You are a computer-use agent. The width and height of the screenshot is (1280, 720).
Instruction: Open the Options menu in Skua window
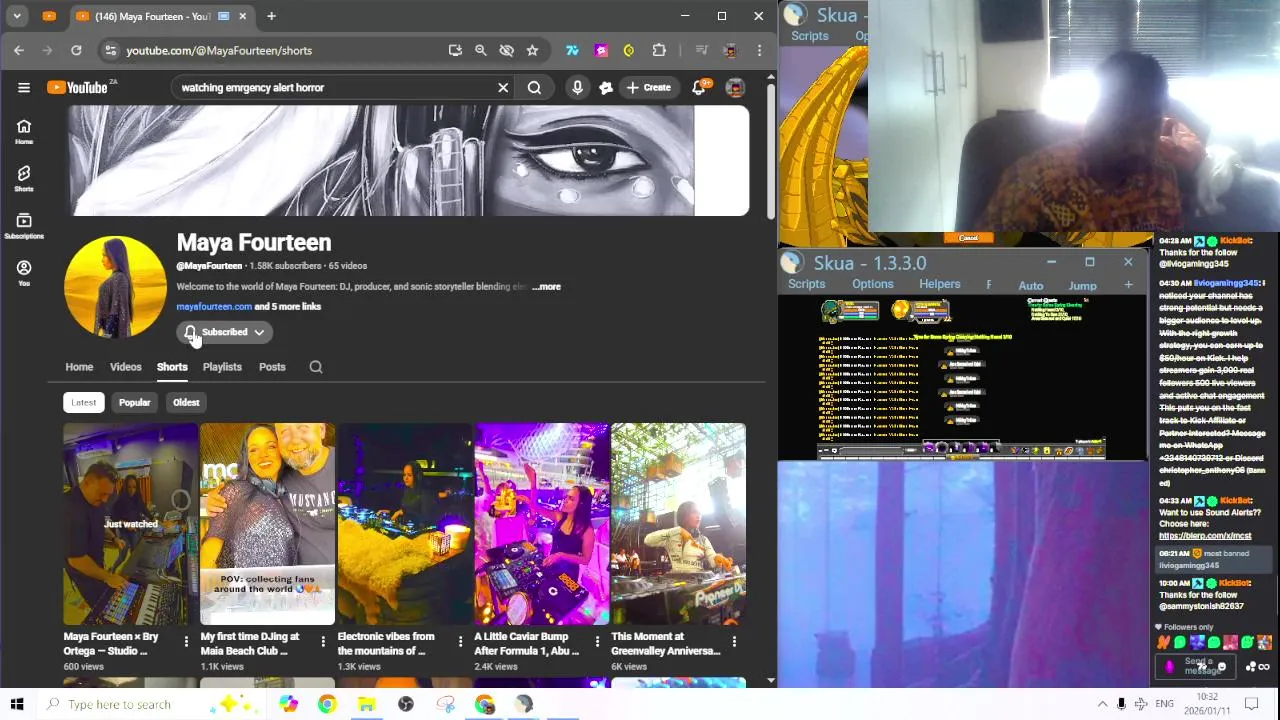tap(873, 284)
